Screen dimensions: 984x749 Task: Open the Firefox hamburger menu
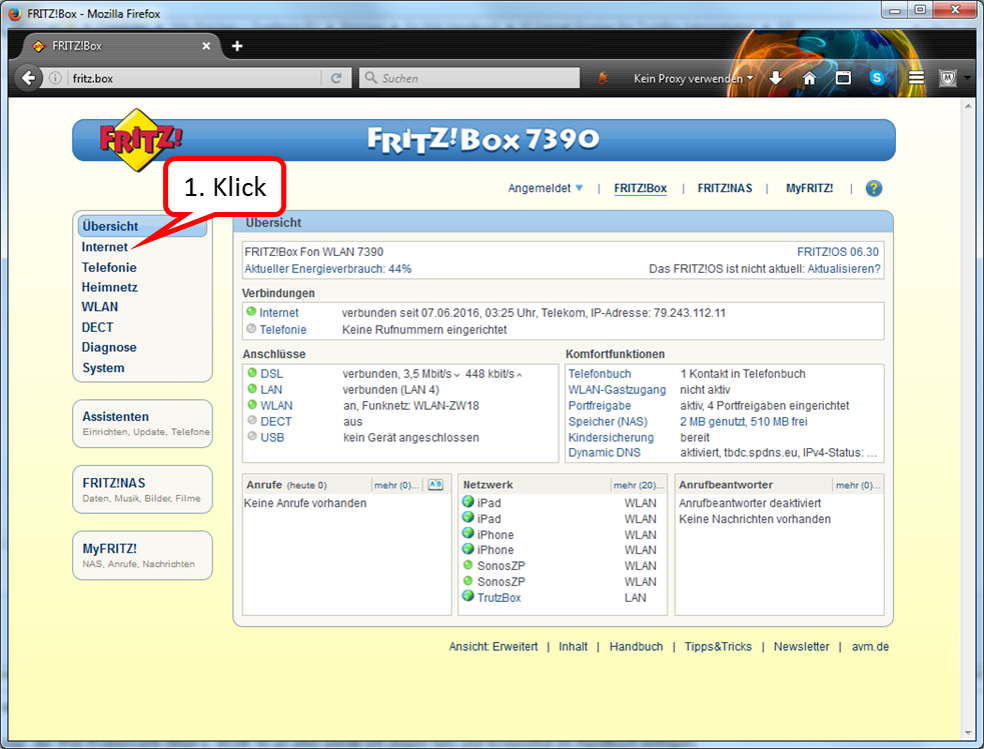(x=916, y=78)
